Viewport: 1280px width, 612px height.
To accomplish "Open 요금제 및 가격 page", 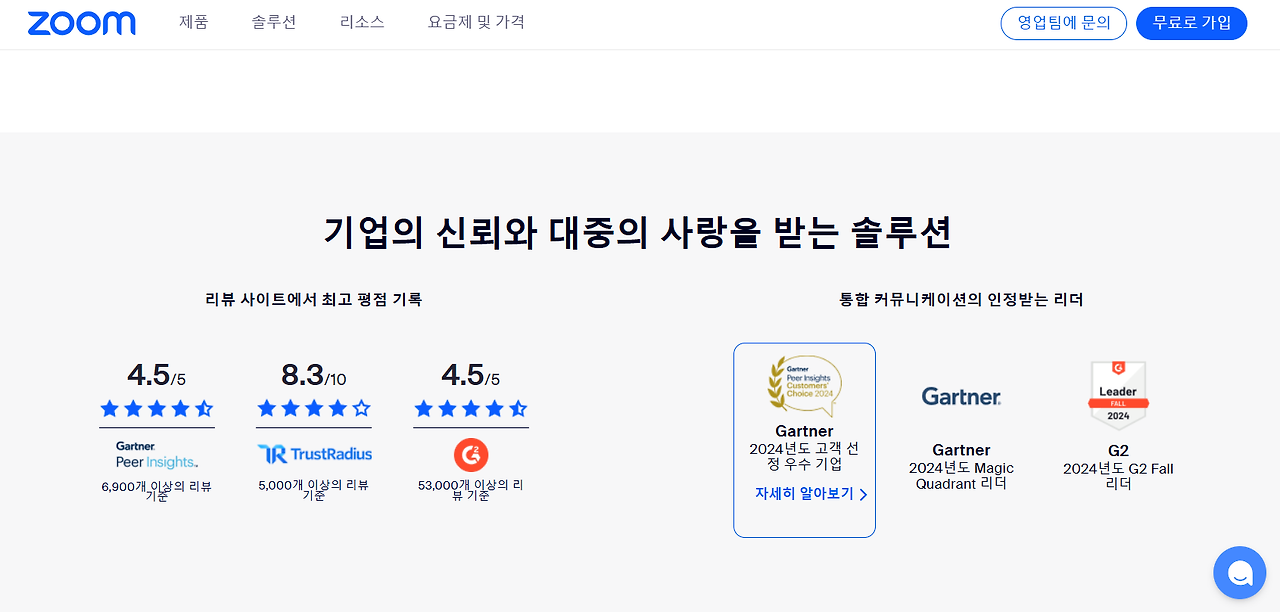I will tap(476, 22).
